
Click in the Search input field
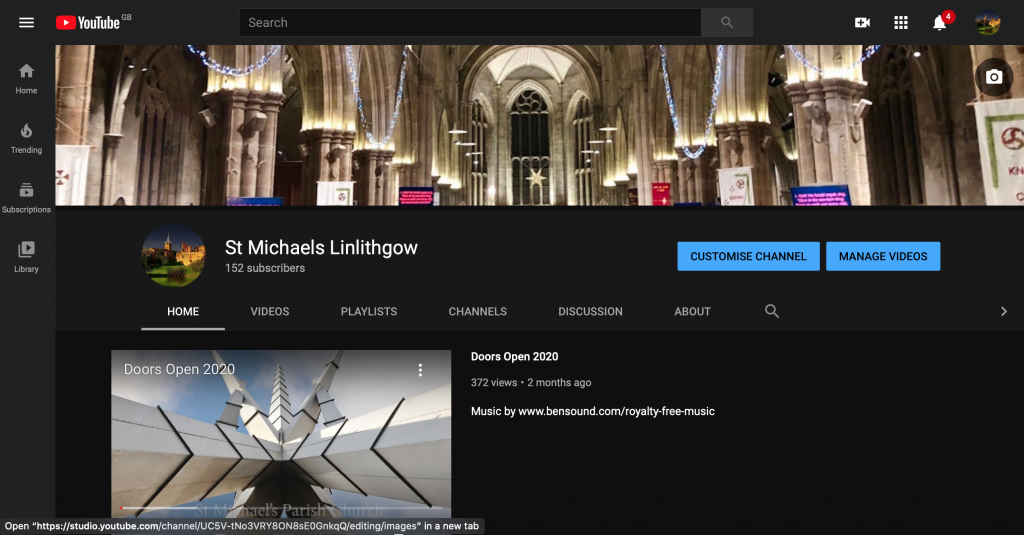pyautogui.click(x=470, y=22)
